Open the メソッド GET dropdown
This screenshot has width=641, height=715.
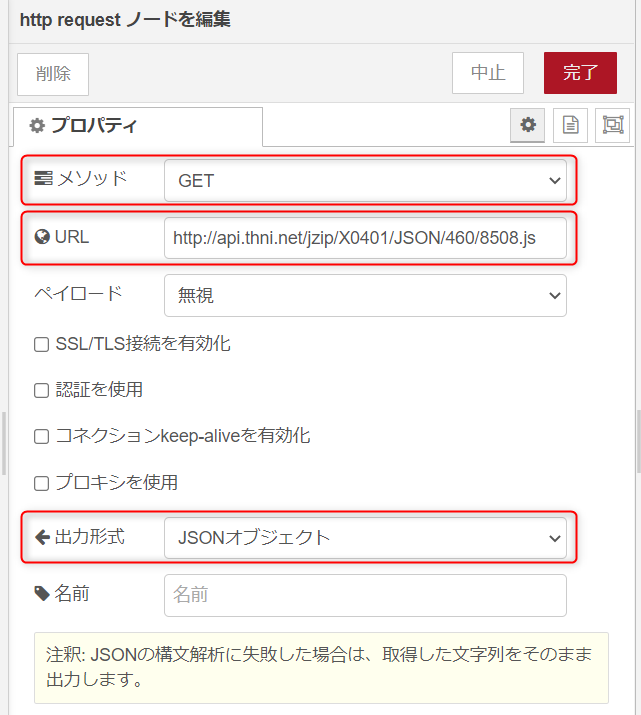click(365, 181)
